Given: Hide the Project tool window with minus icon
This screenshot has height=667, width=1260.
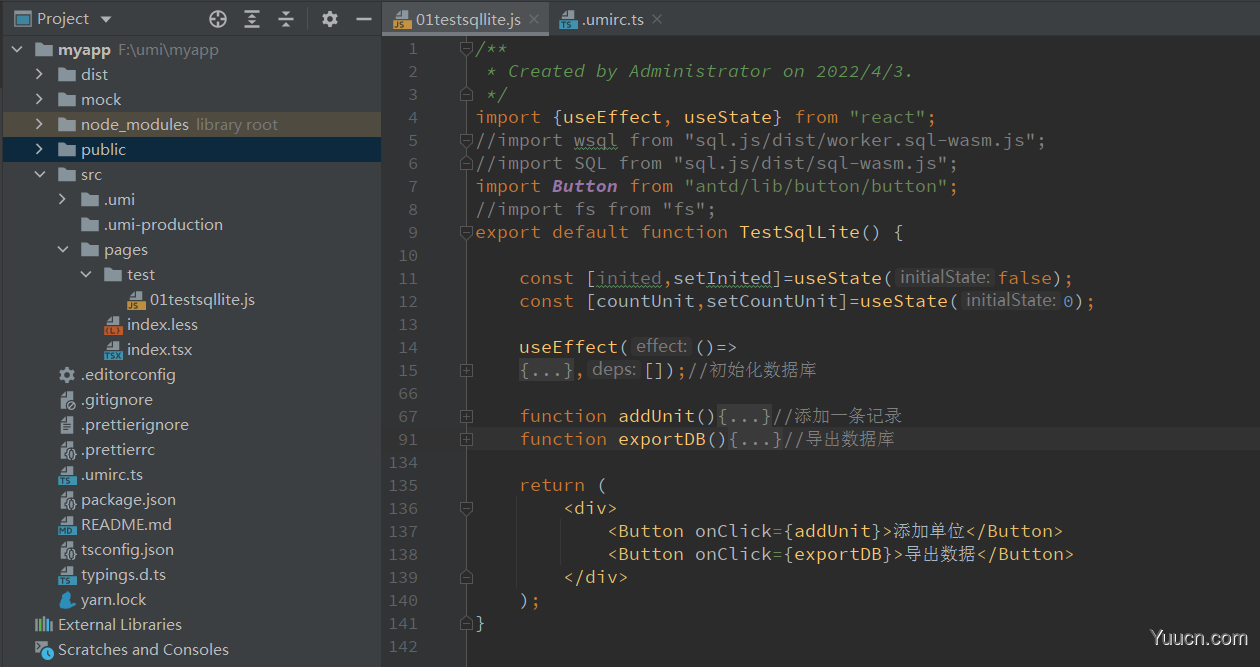Looking at the screenshot, I should (x=364, y=19).
